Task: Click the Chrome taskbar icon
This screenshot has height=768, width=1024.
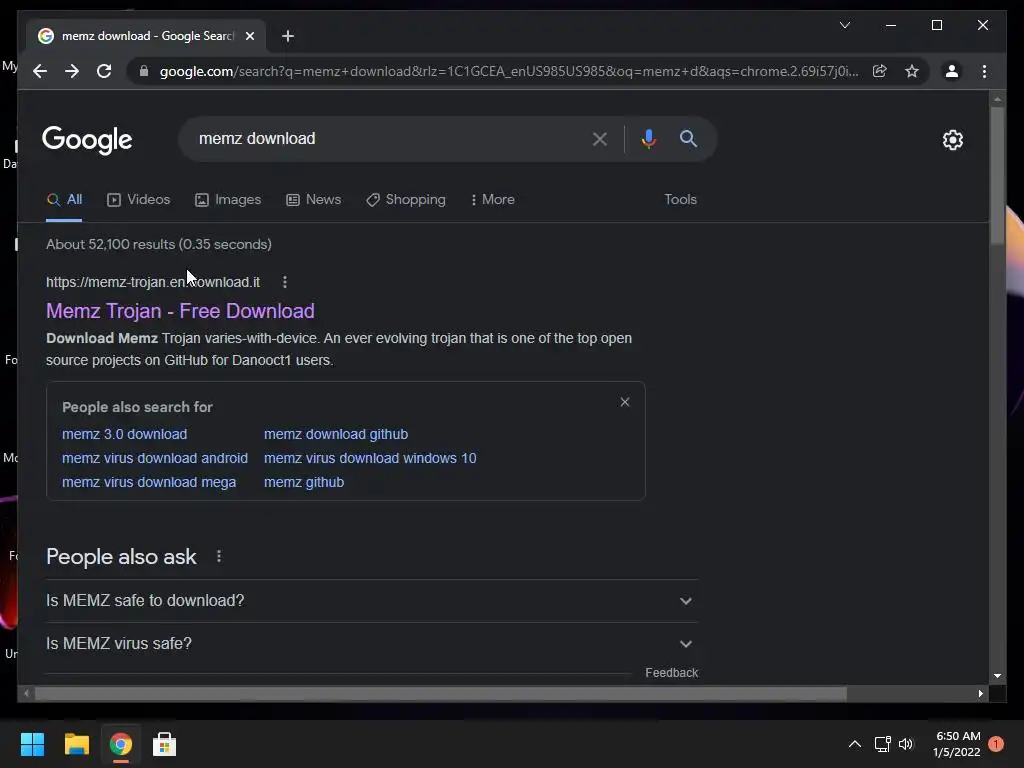Action: pyautogui.click(x=120, y=744)
